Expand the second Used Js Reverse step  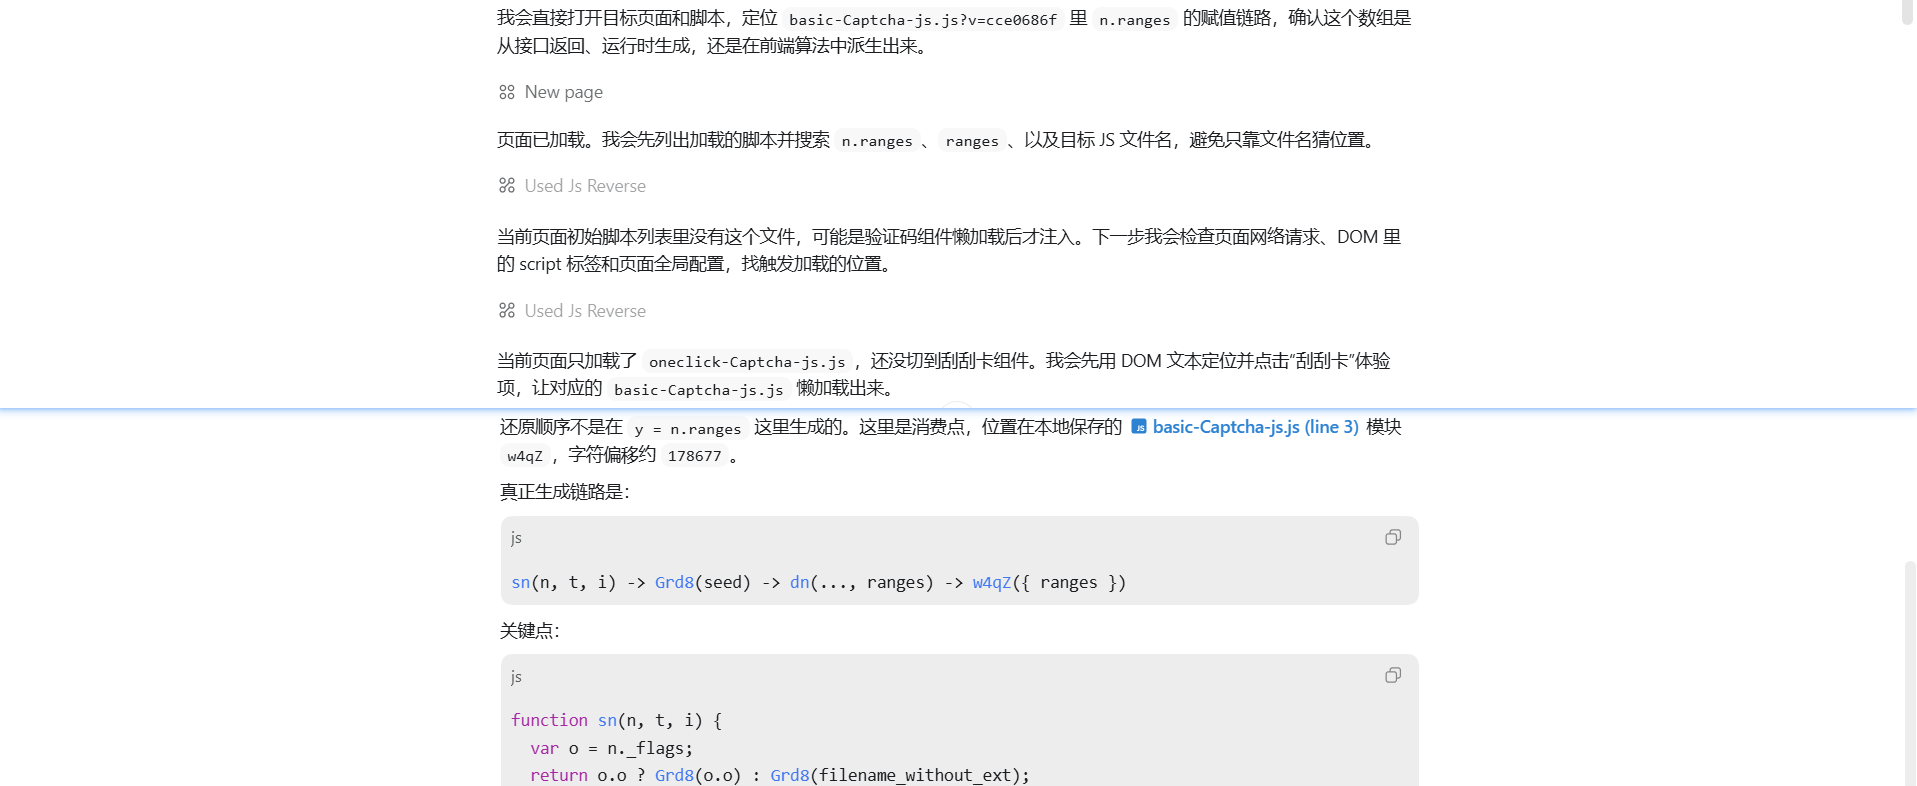point(585,311)
